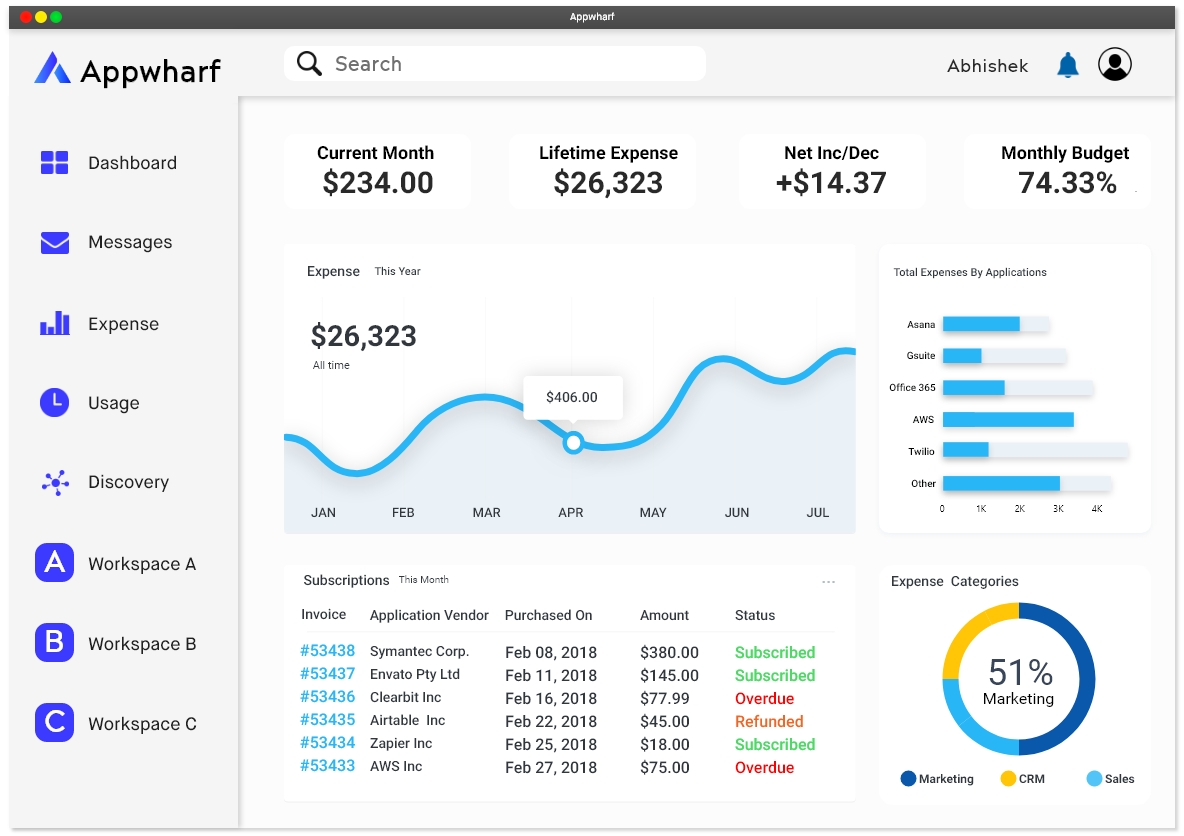
Task: Change the Expense 'This Year' period
Action: (x=397, y=271)
